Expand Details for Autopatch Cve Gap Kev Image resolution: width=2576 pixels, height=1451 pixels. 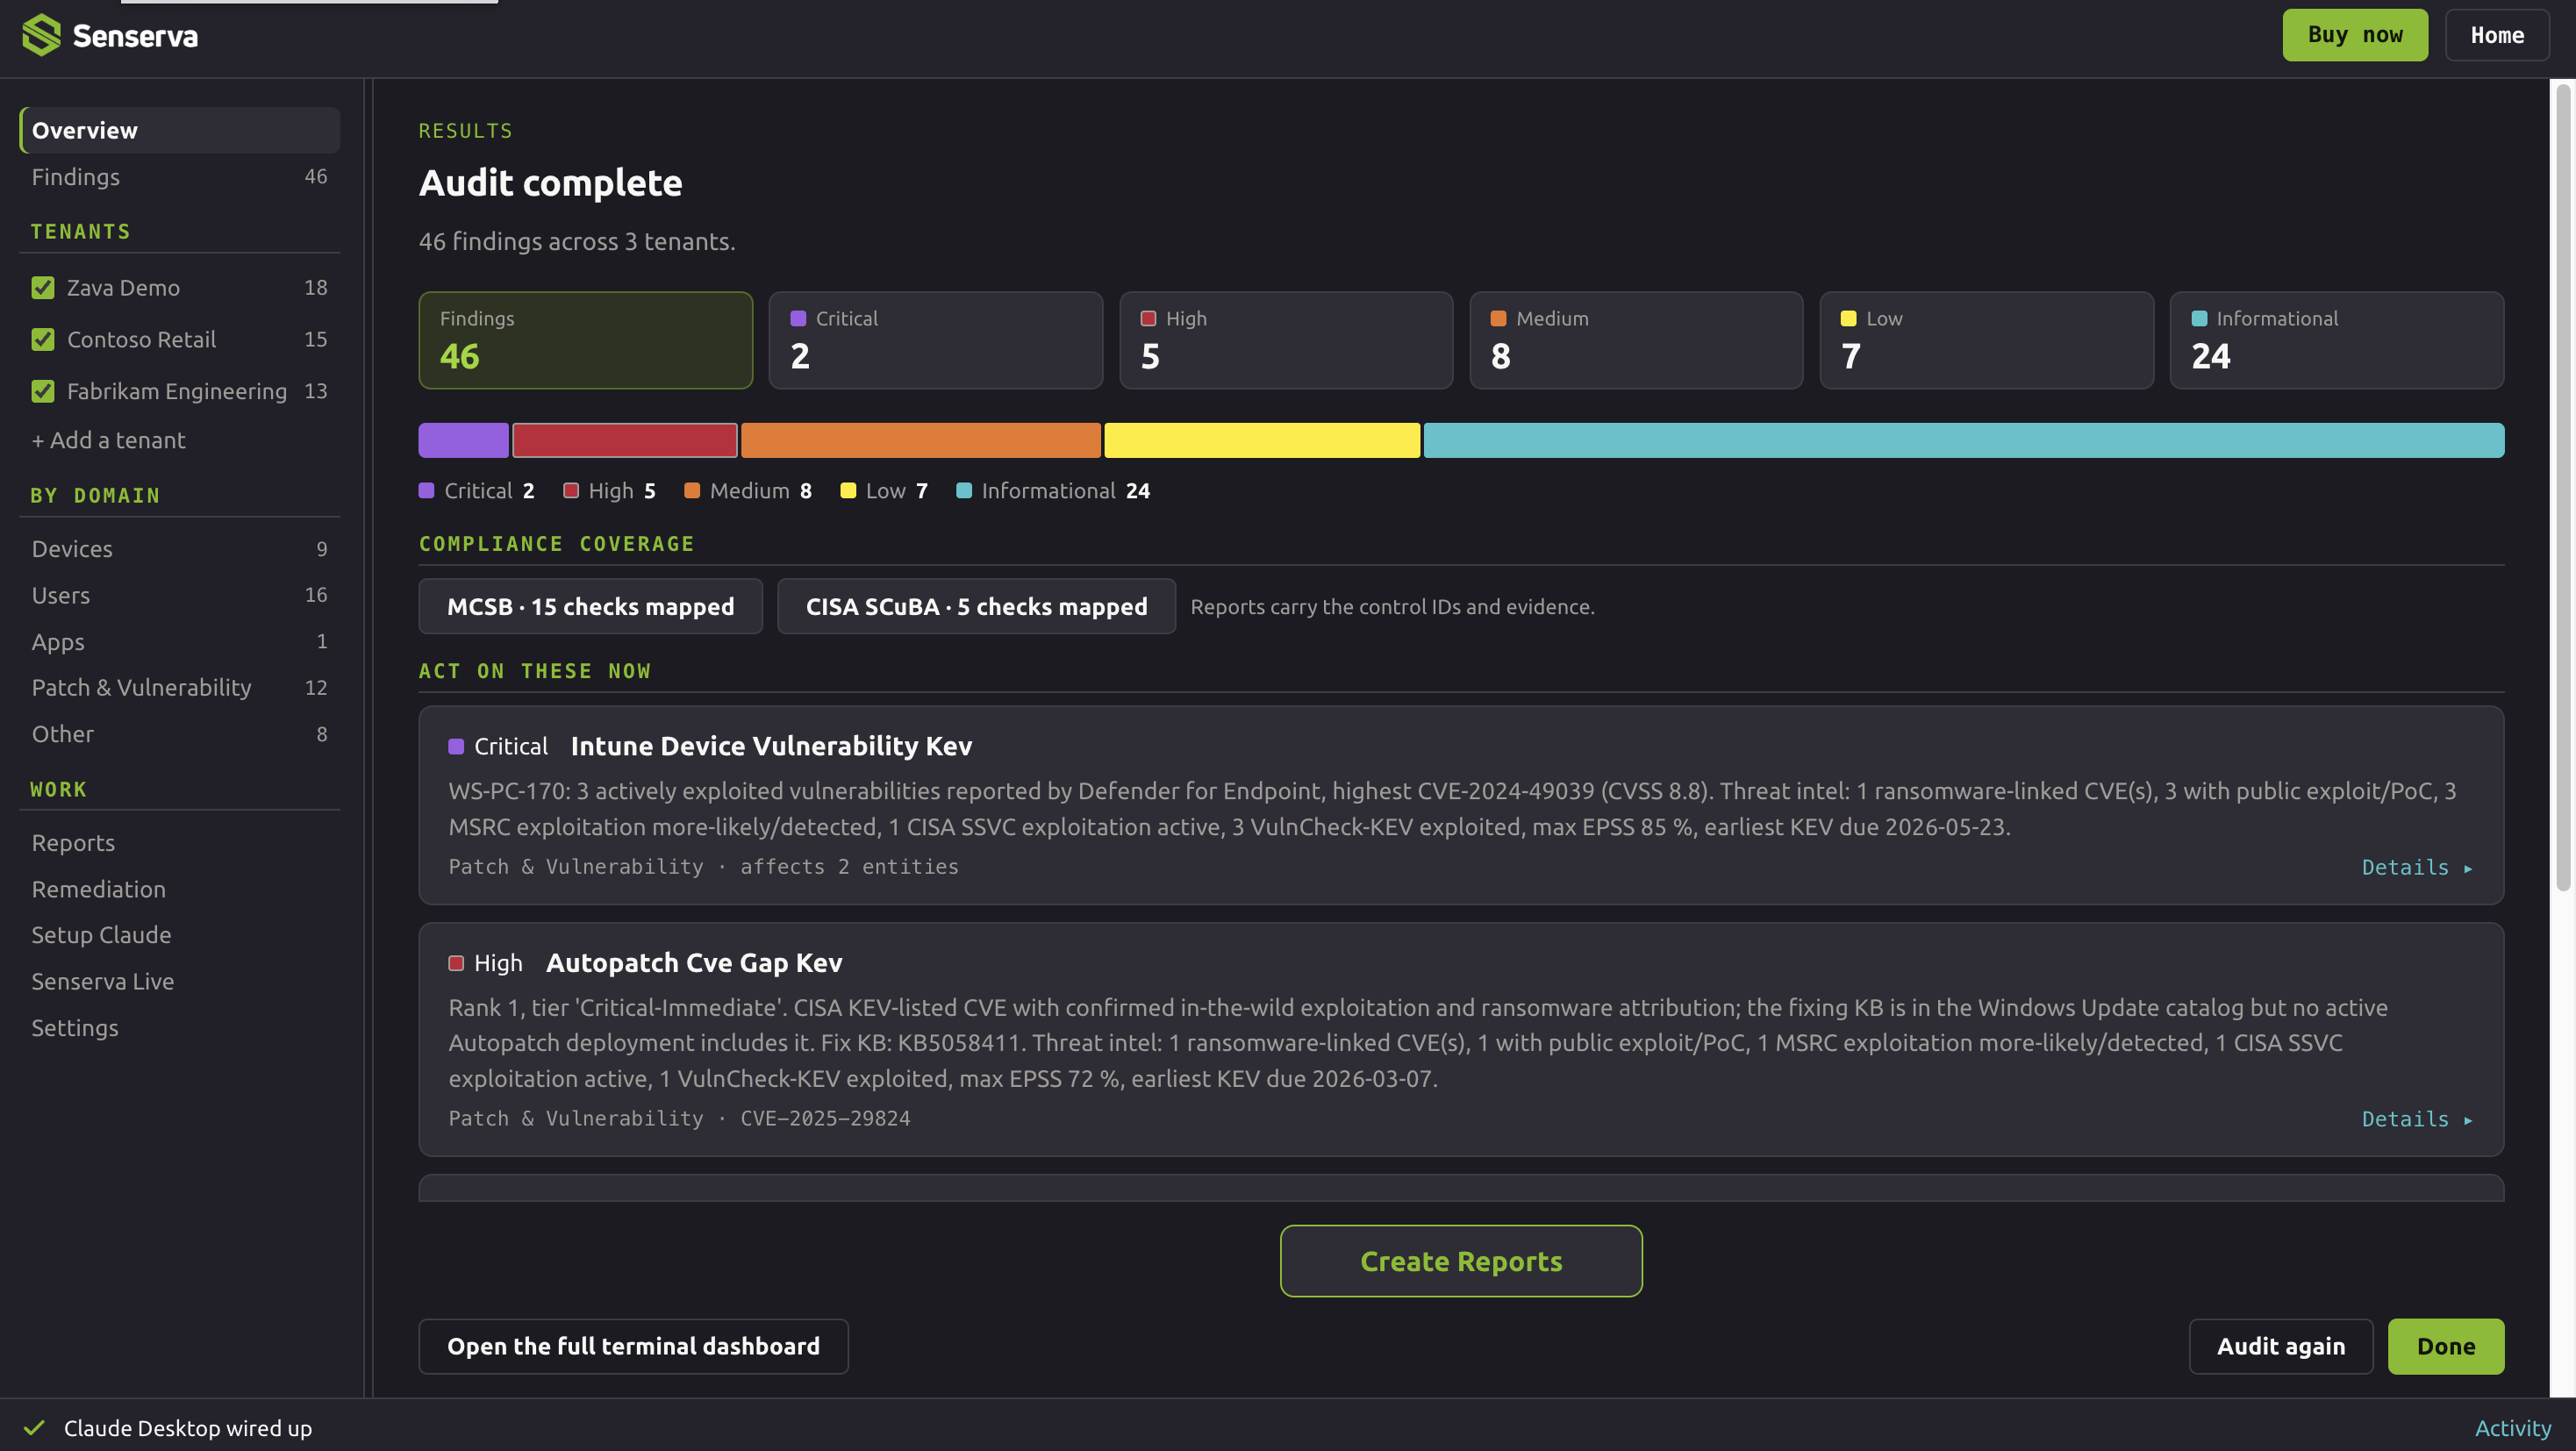pos(2417,1119)
